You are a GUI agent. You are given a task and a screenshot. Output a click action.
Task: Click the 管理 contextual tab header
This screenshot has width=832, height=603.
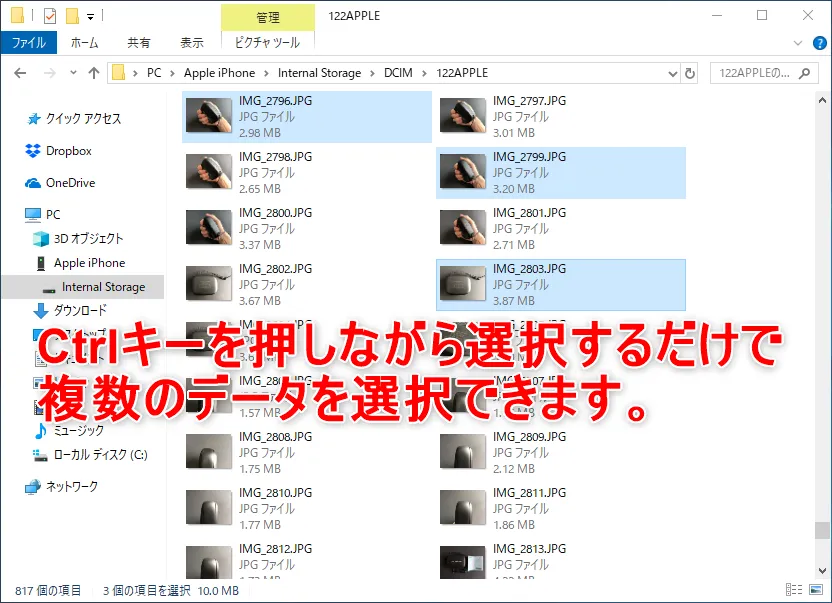(x=267, y=17)
